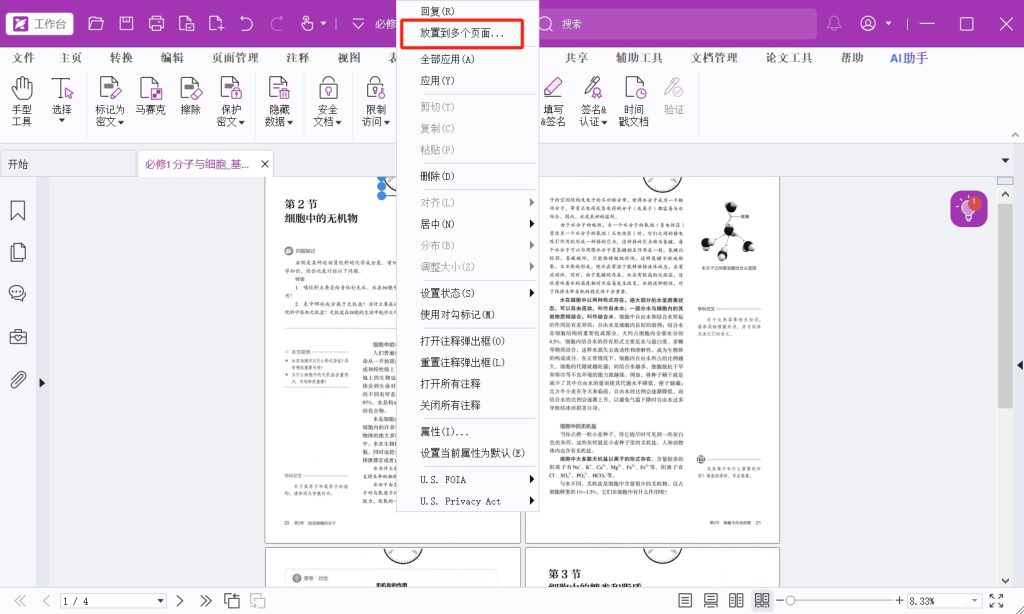The height and width of the screenshot is (614, 1024).
Task: Go to the next page arrow
Action: coord(178,600)
